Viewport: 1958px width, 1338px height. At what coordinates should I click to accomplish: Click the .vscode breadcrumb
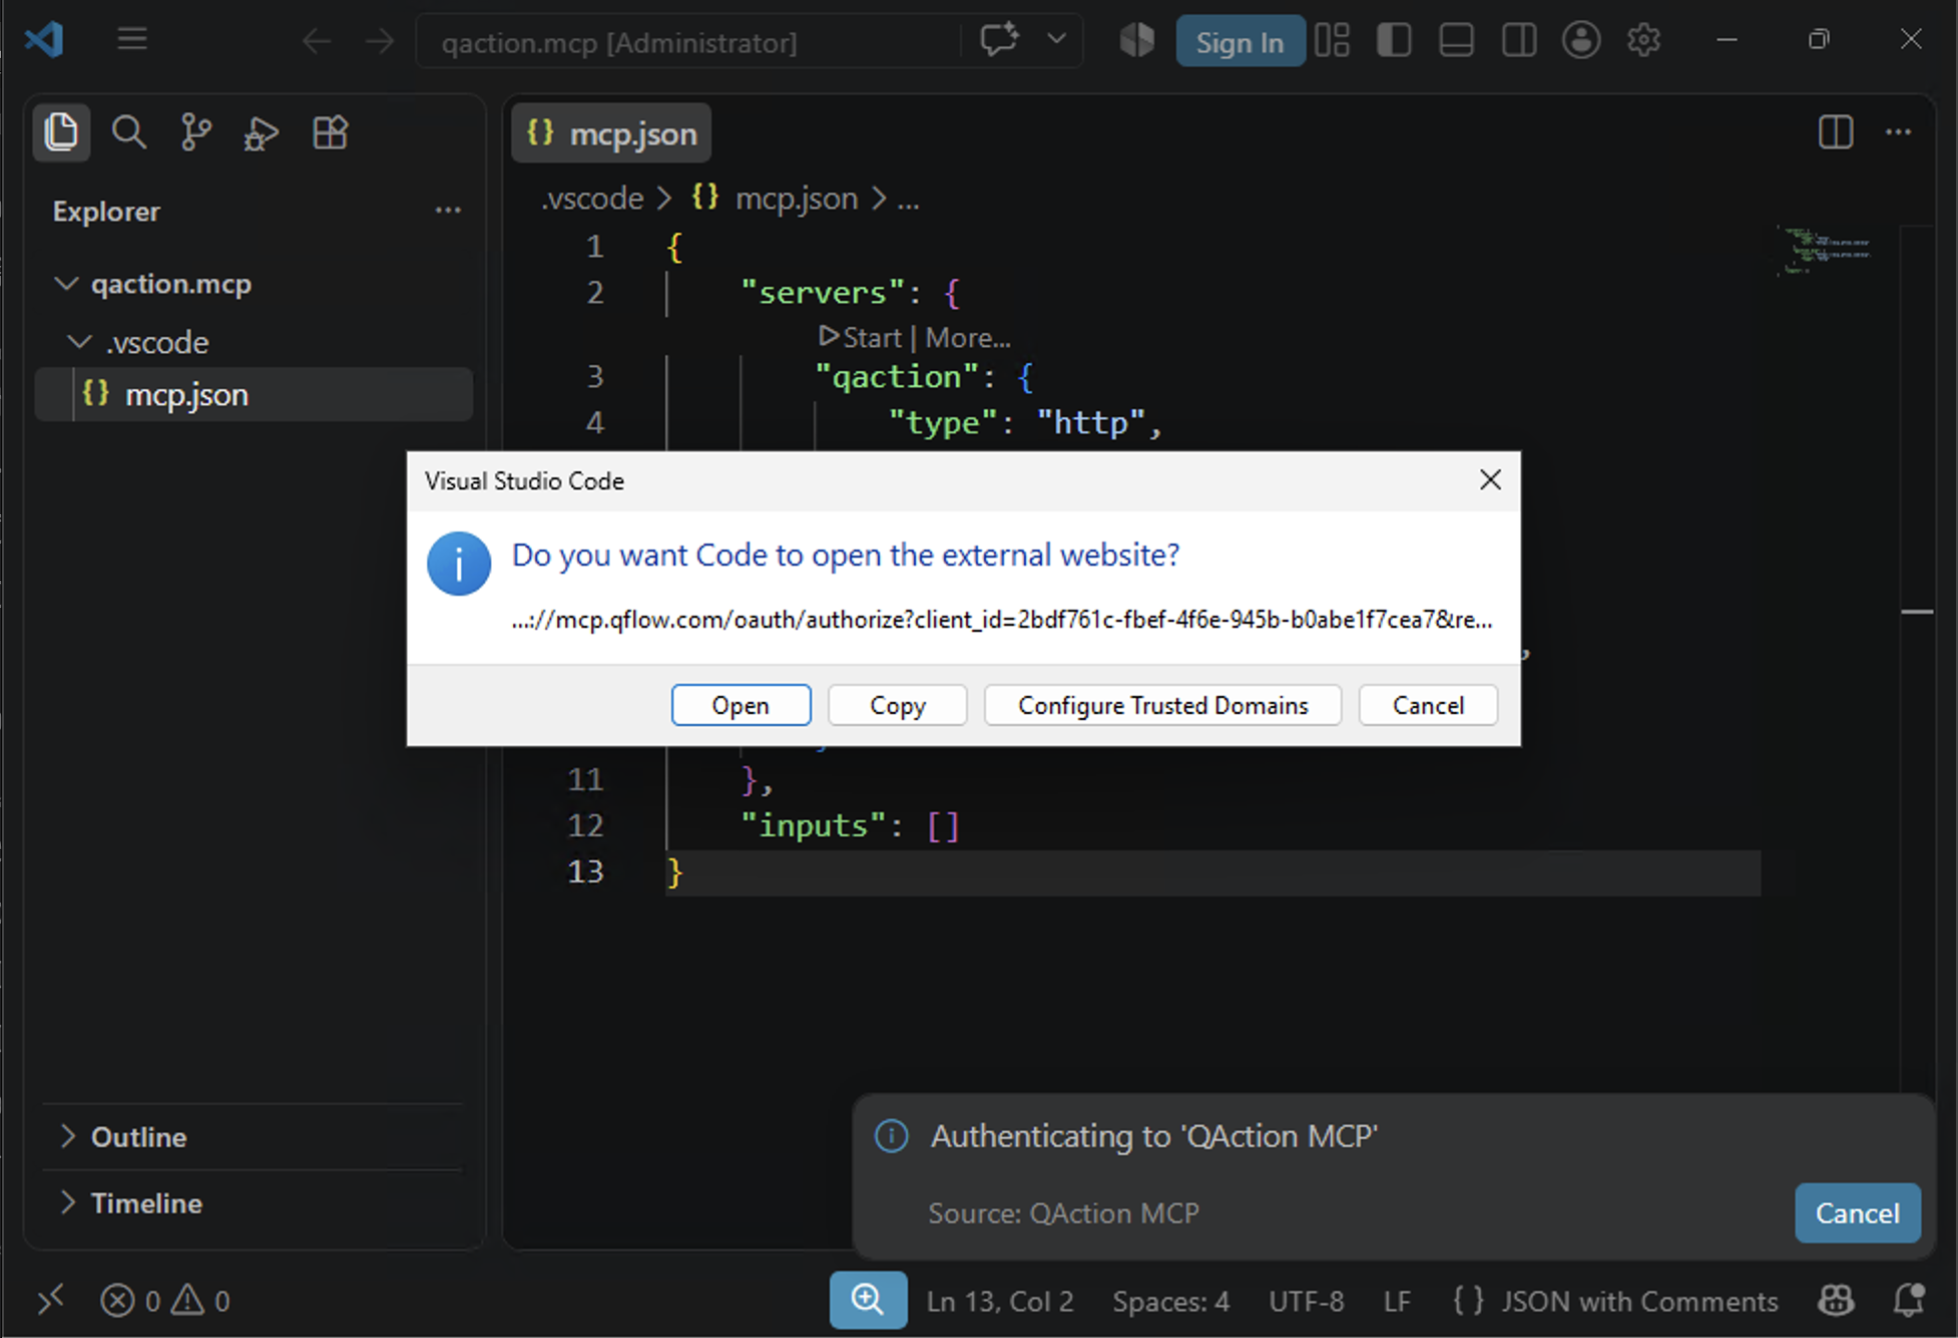click(592, 198)
